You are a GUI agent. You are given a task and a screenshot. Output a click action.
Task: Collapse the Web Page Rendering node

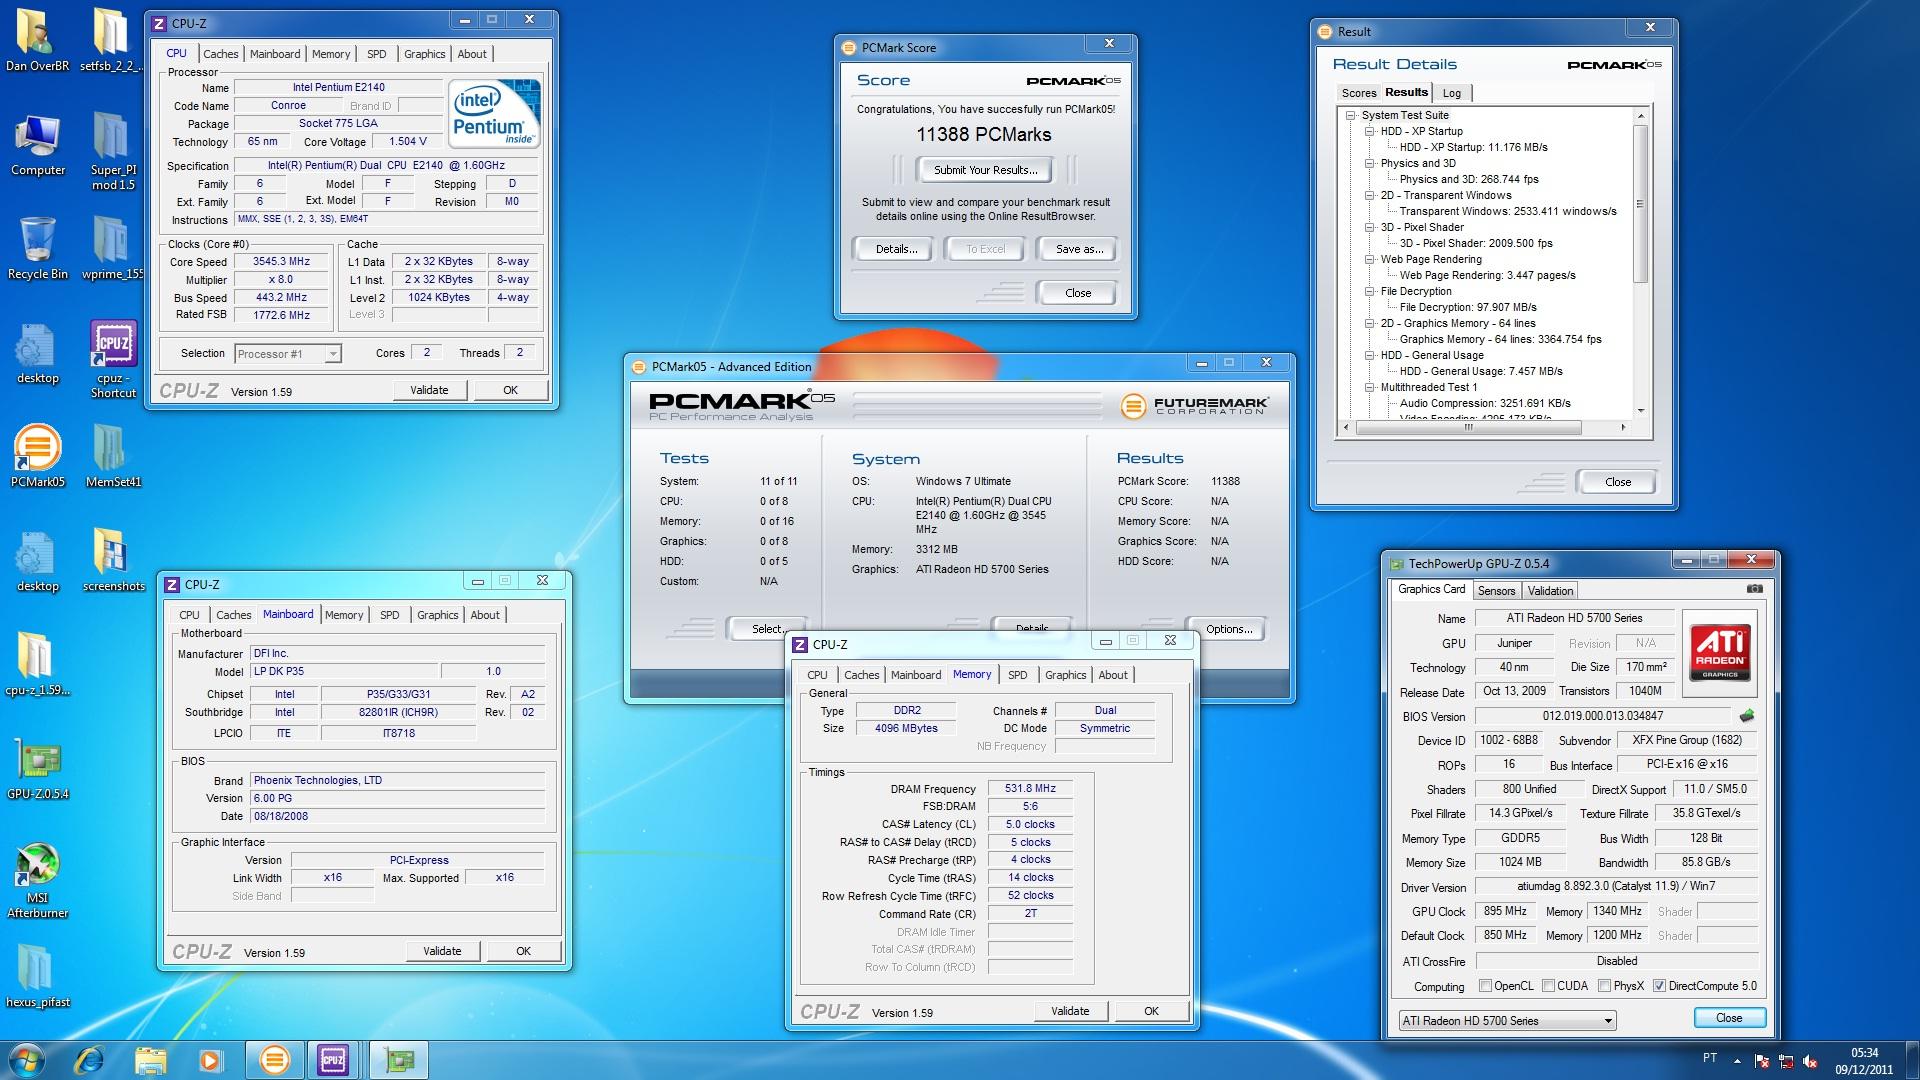[1369, 259]
